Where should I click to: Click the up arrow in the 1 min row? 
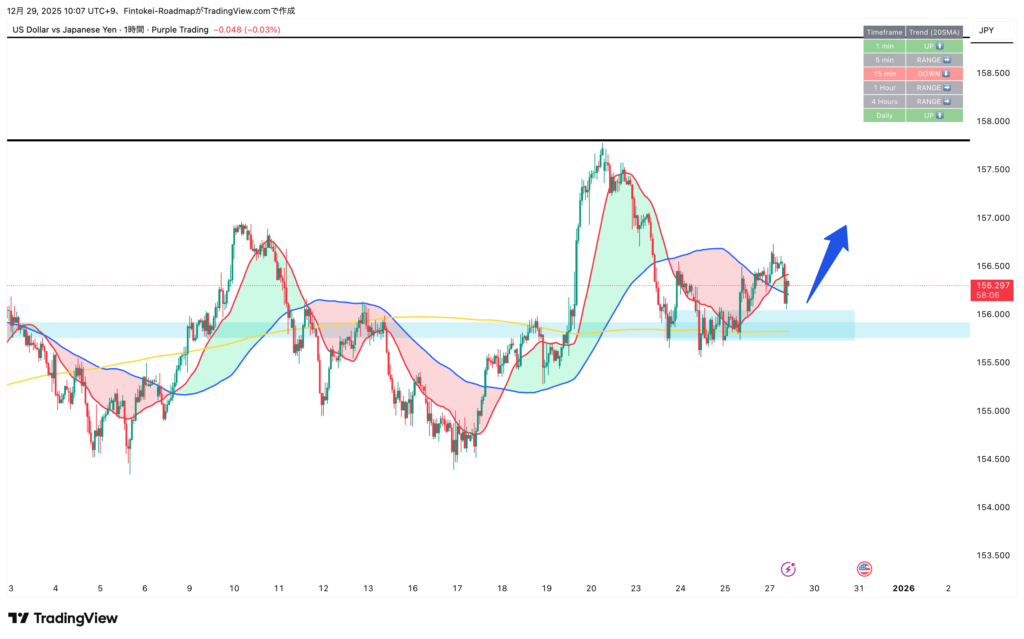pyautogui.click(x=942, y=46)
